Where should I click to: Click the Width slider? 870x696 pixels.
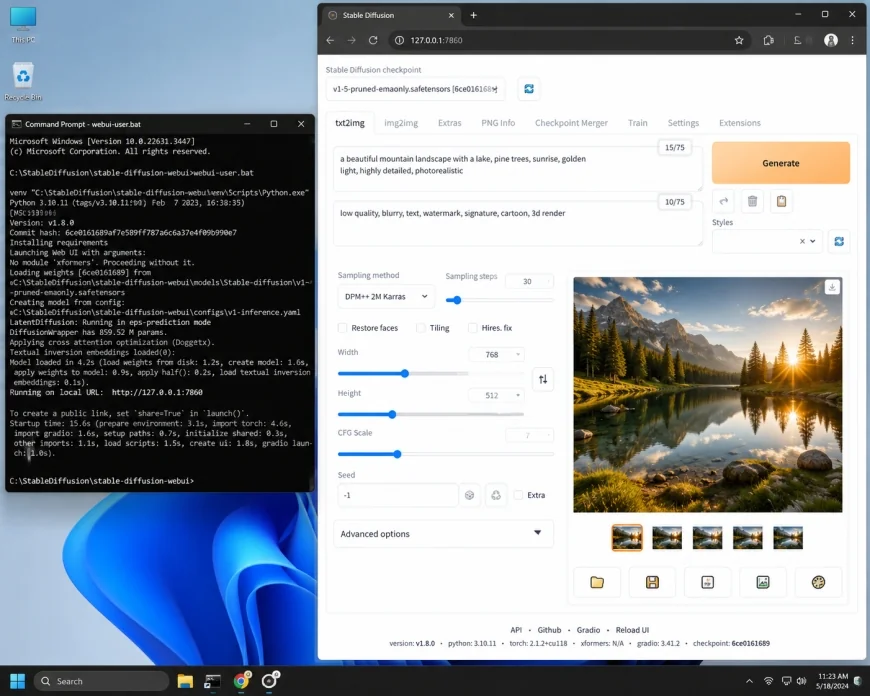[x=431, y=374]
